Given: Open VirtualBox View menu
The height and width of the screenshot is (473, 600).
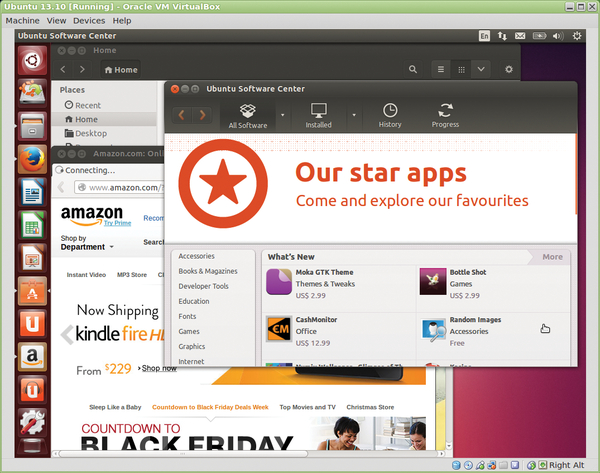Looking at the screenshot, I should (x=56, y=21).
